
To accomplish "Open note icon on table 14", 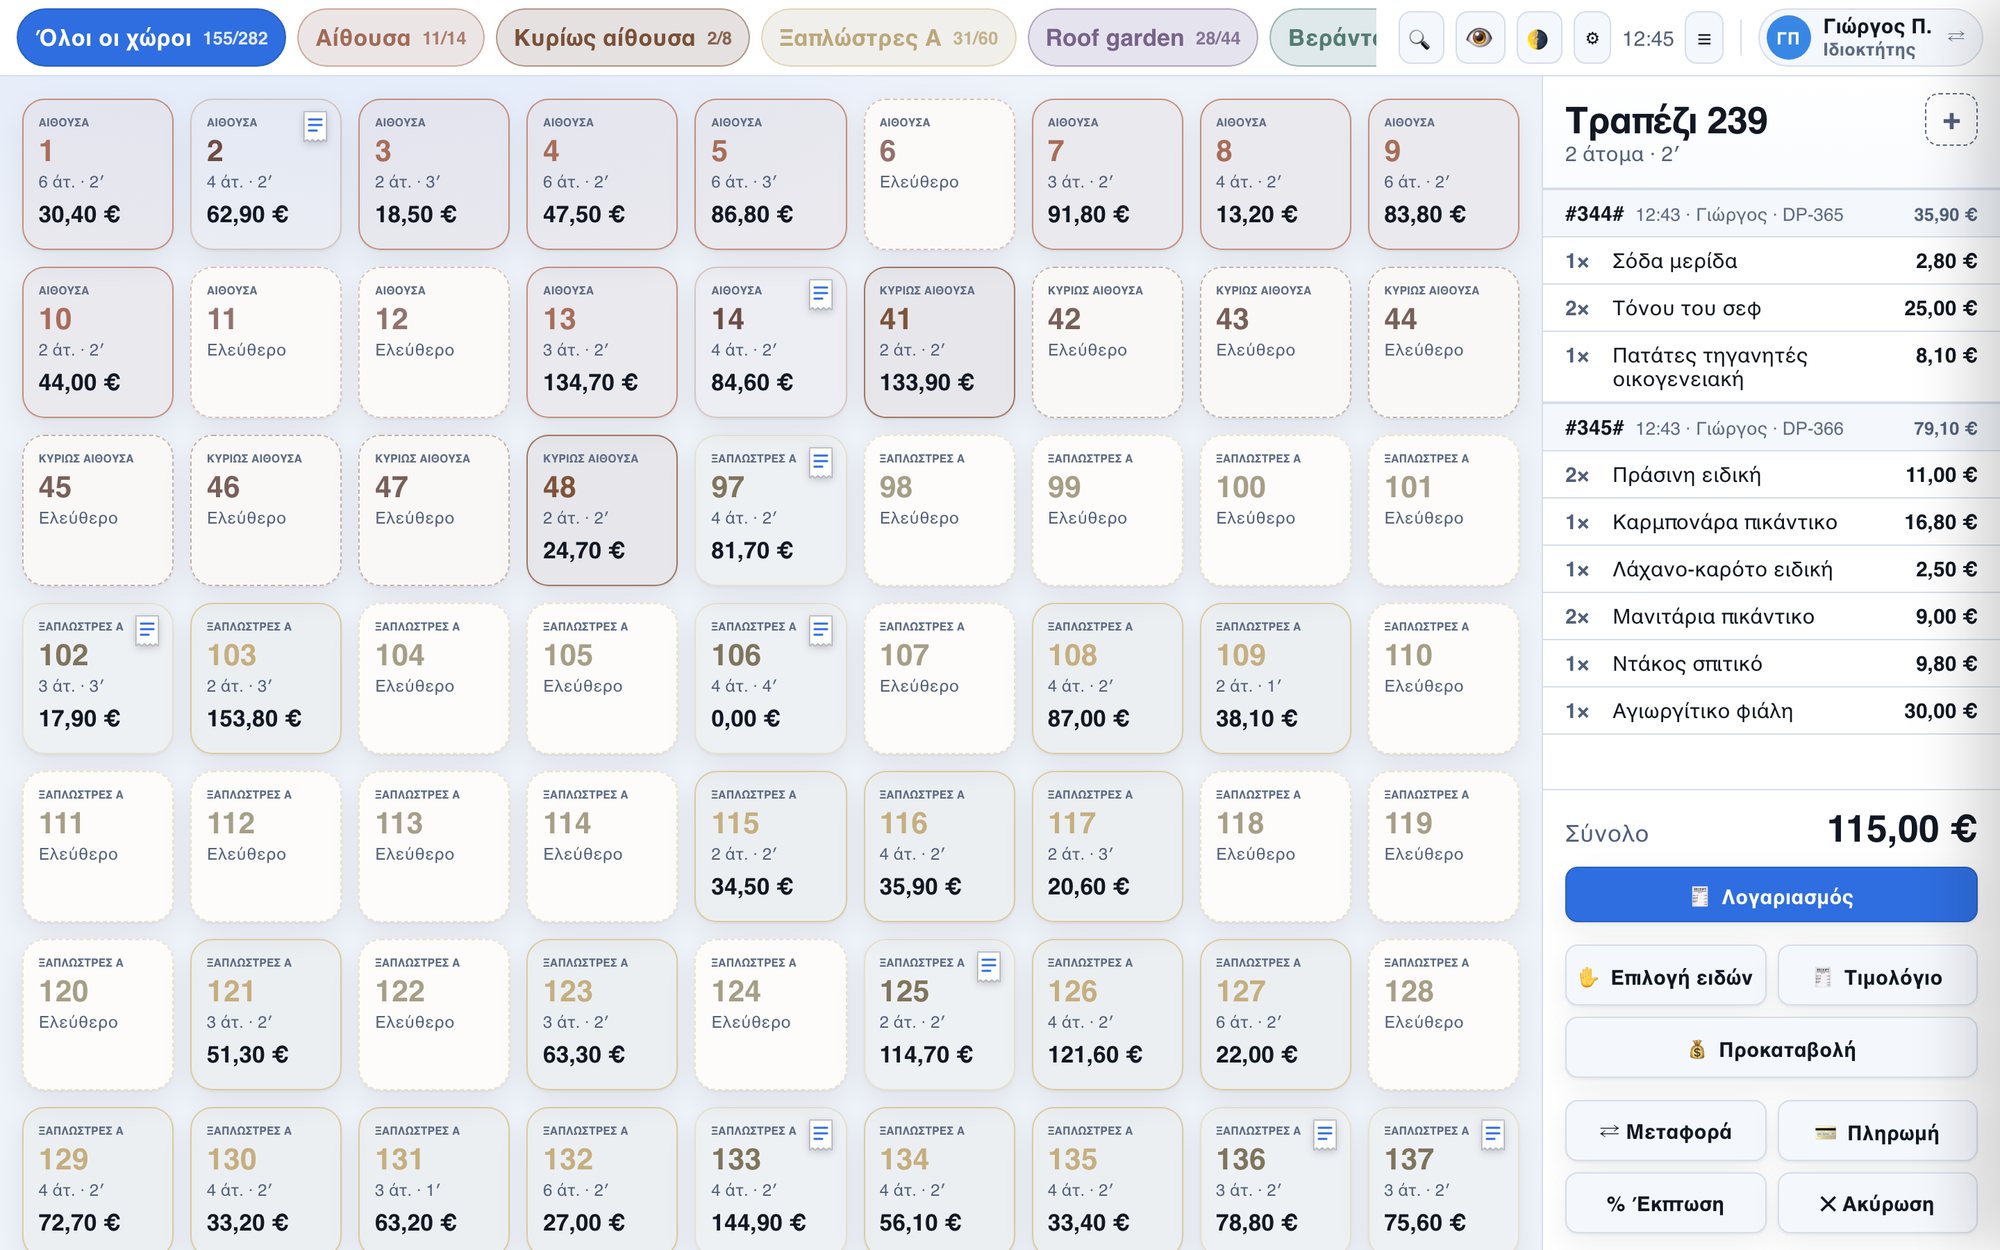I will click(x=820, y=294).
